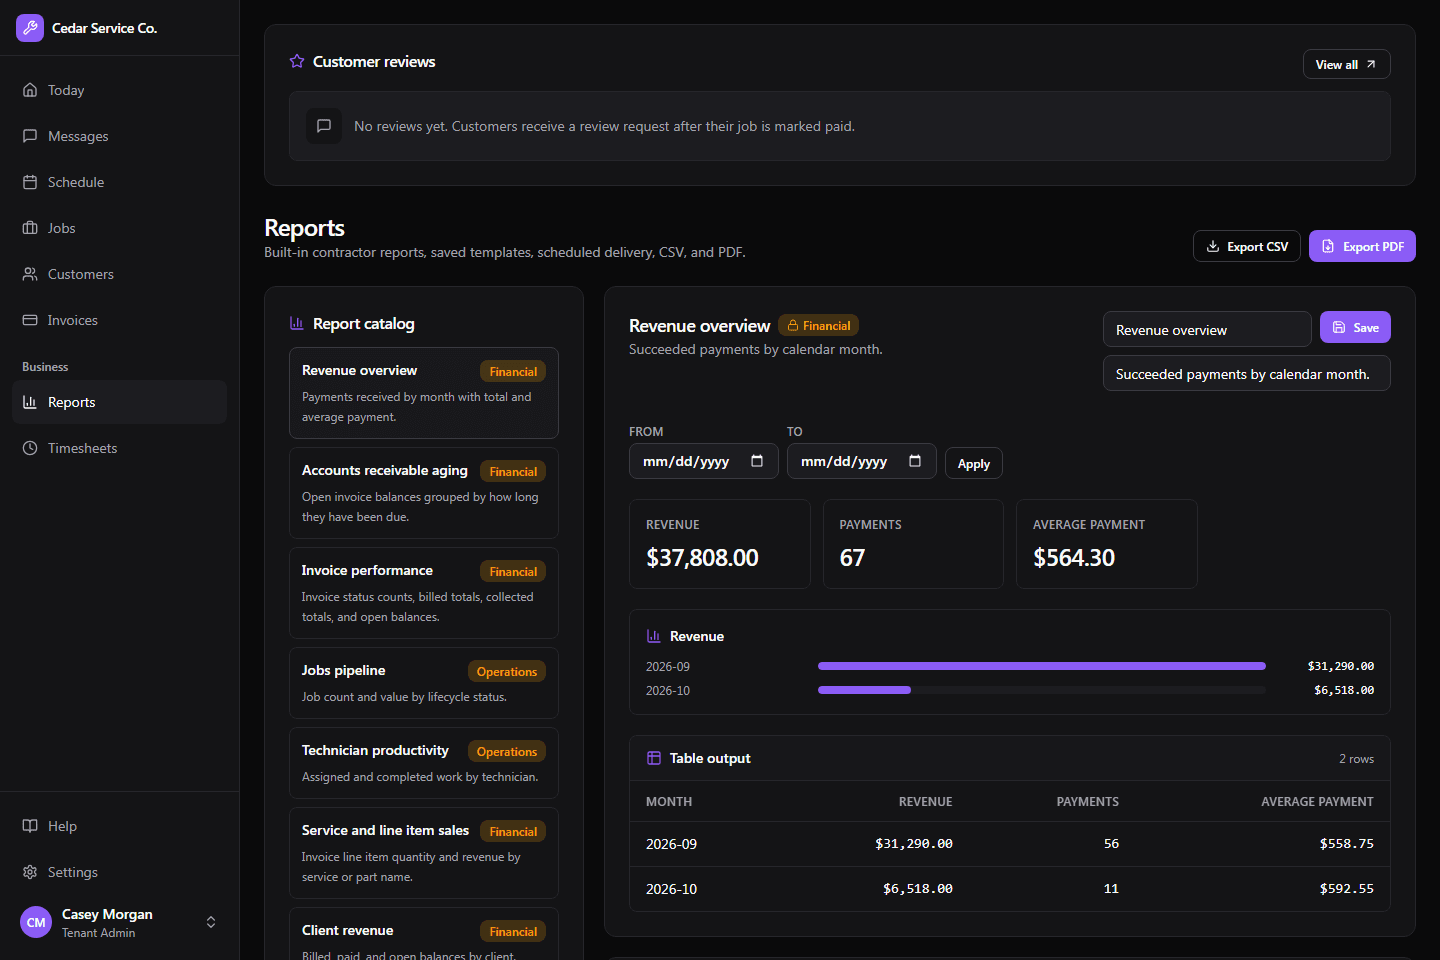Click the 2 rows count label
The image size is (1440, 960).
tap(1356, 759)
